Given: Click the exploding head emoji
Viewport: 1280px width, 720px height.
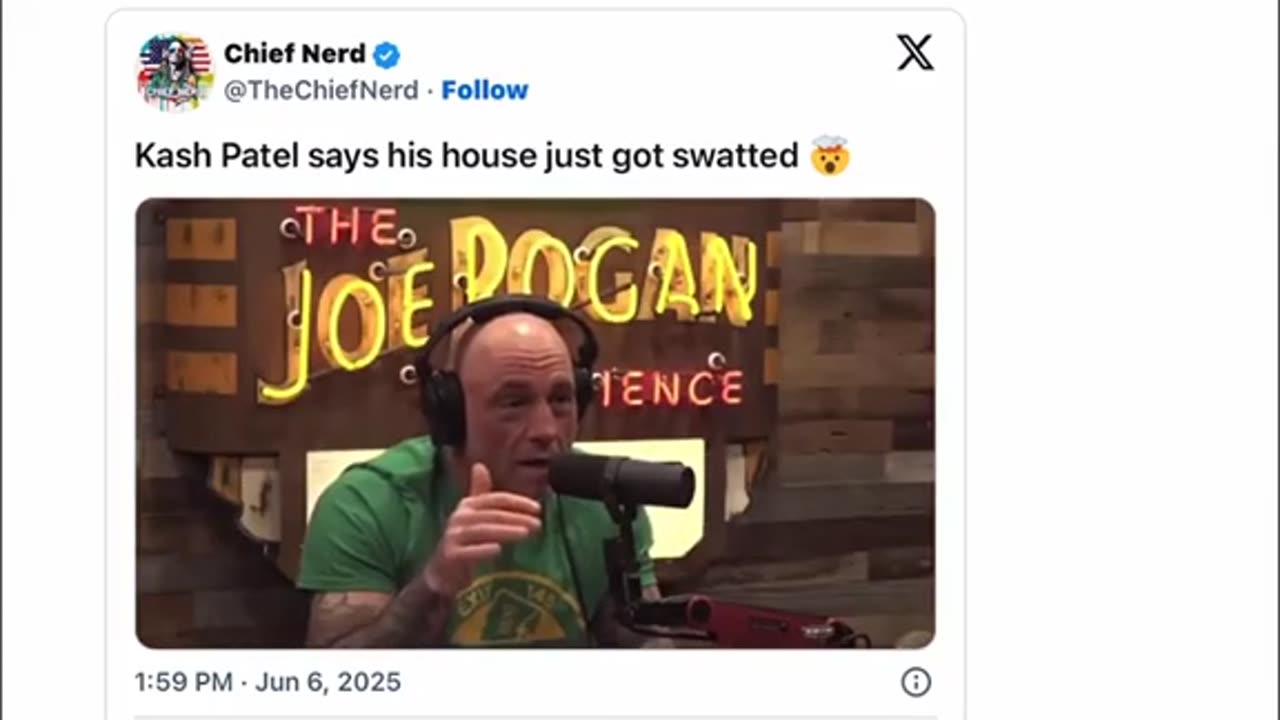Looking at the screenshot, I should click(x=829, y=156).
